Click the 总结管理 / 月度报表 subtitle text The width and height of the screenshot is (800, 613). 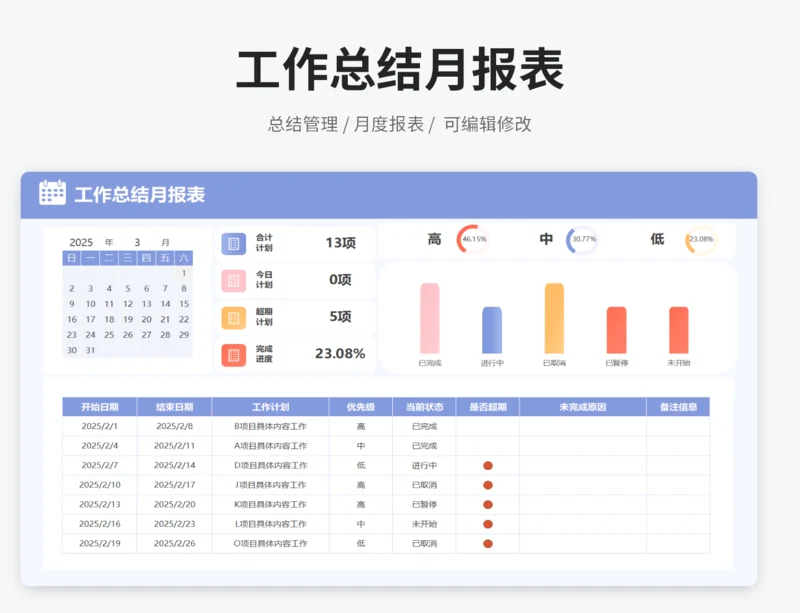346,124
